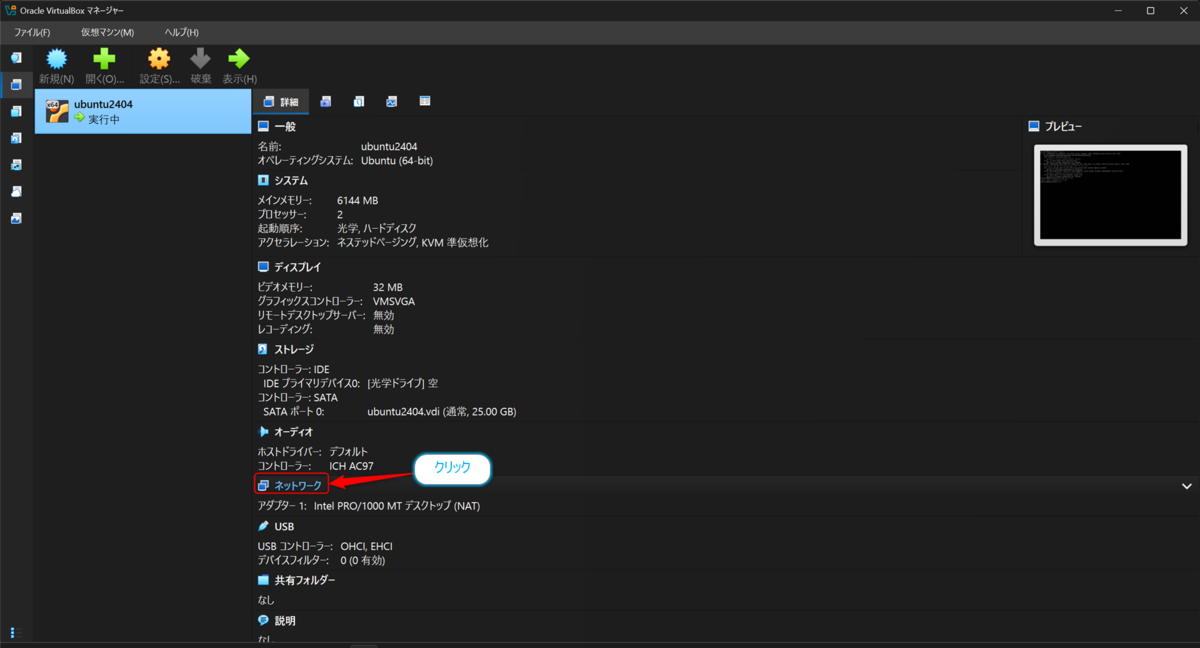The width and height of the screenshot is (1200, 648).
Task: Open the ストレージ section heading link
Action: [294, 350]
